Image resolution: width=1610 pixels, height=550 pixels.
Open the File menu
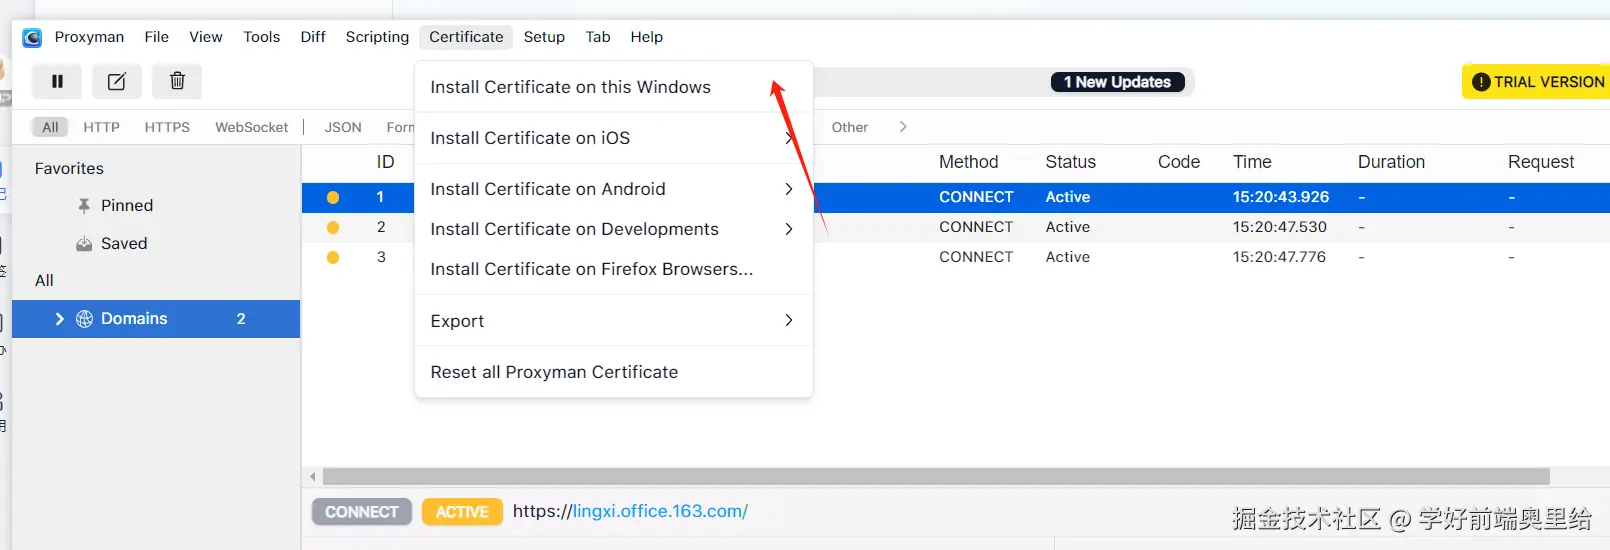pos(156,37)
